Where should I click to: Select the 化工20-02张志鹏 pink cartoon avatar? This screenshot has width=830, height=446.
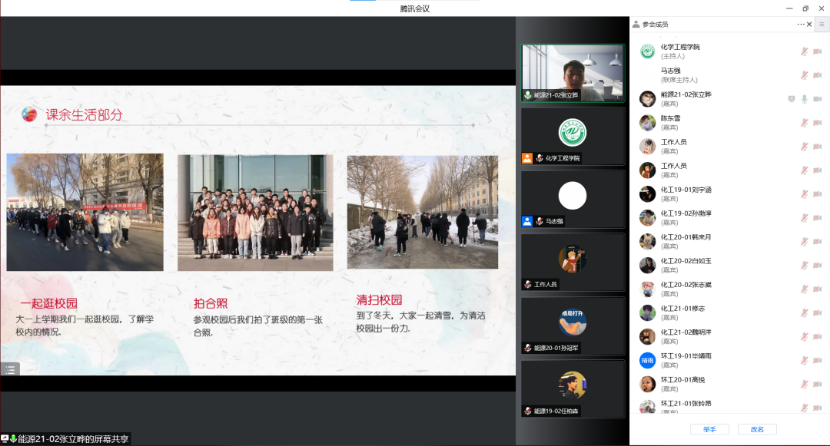[x=647, y=289]
